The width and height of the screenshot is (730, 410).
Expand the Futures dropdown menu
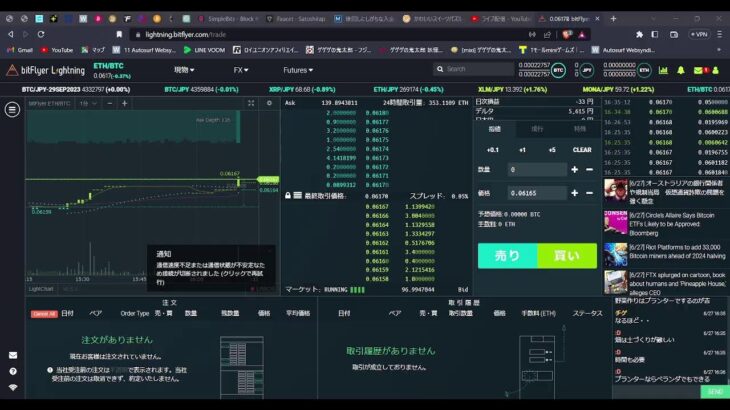[298, 70]
